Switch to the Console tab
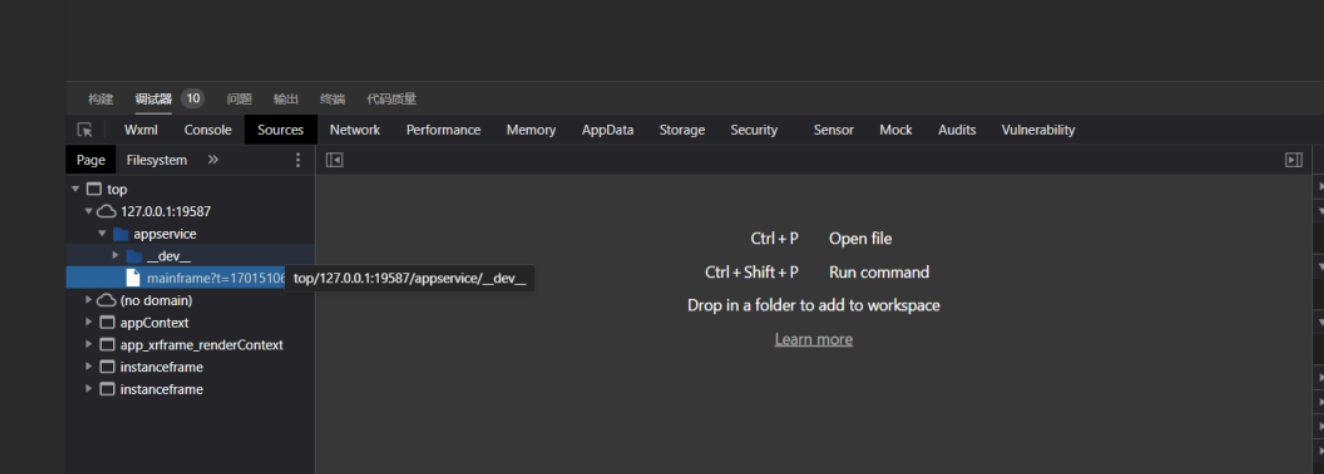Screen dimensions: 1324x474 (x=207, y=130)
